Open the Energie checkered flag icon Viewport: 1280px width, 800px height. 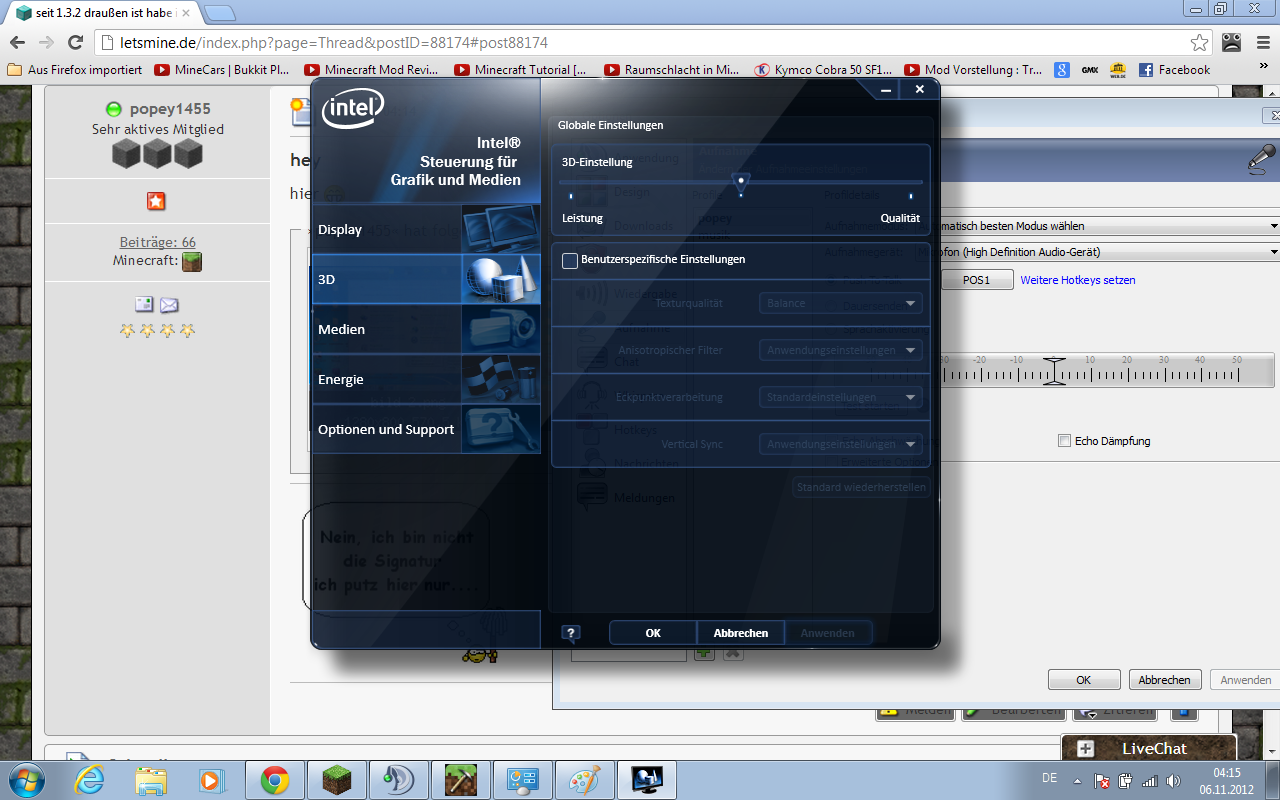coord(500,379)
